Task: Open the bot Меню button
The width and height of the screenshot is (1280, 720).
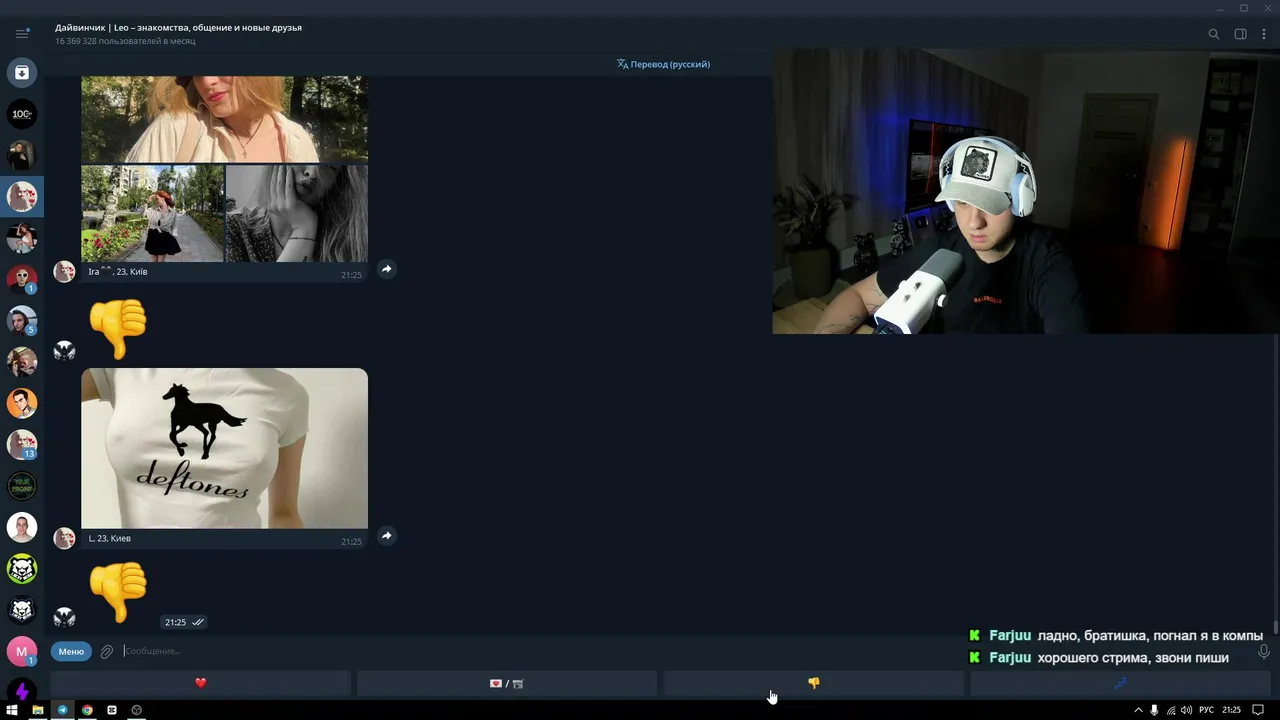Action: tap(71, 651)
